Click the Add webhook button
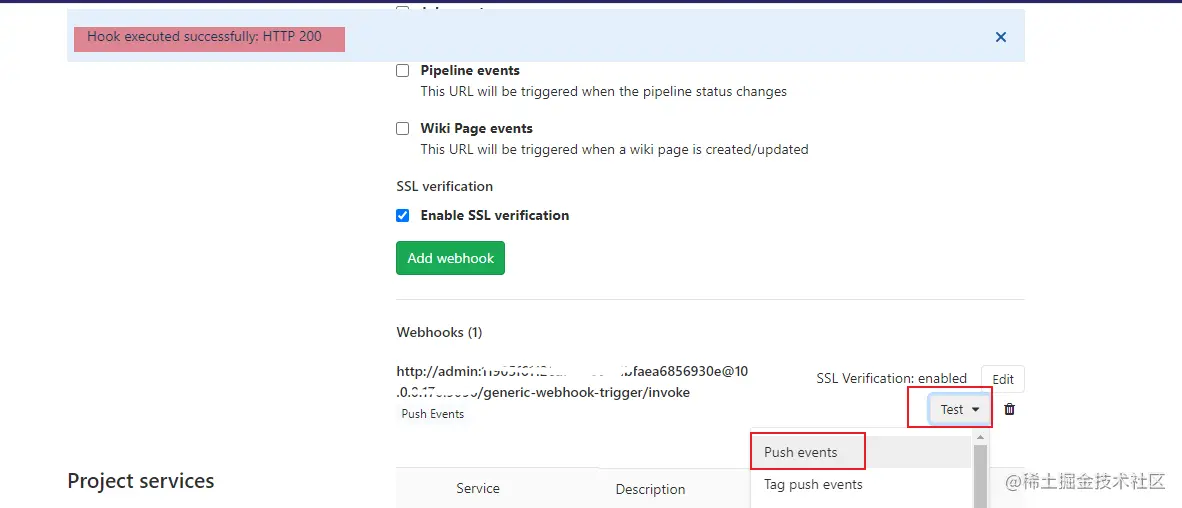The image size is (1182, 508). tap(450, 258)
